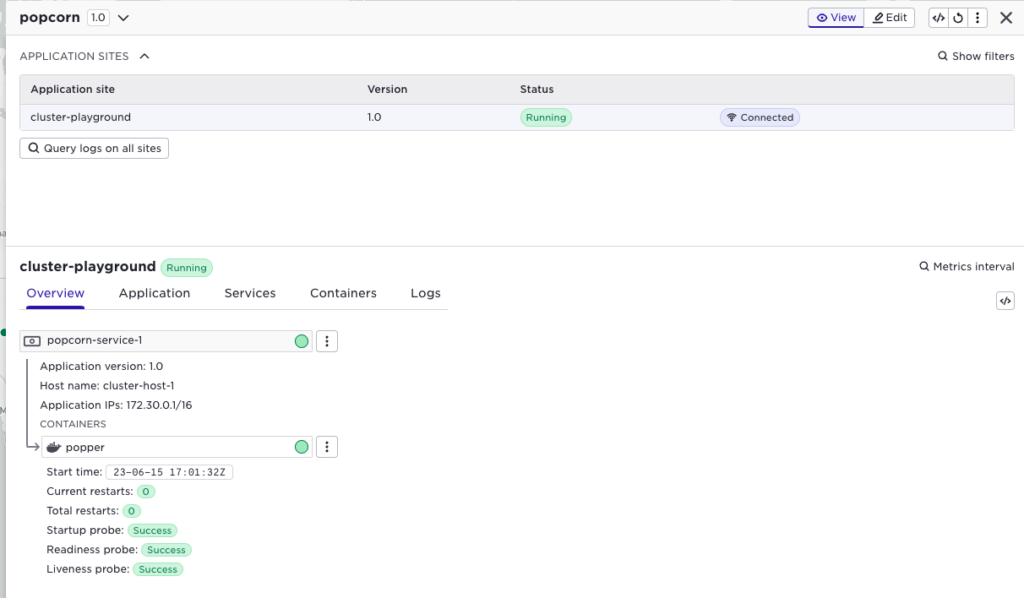
Task: Open the top toolbar three-dot menu
Action: click(x=977, y=18)
